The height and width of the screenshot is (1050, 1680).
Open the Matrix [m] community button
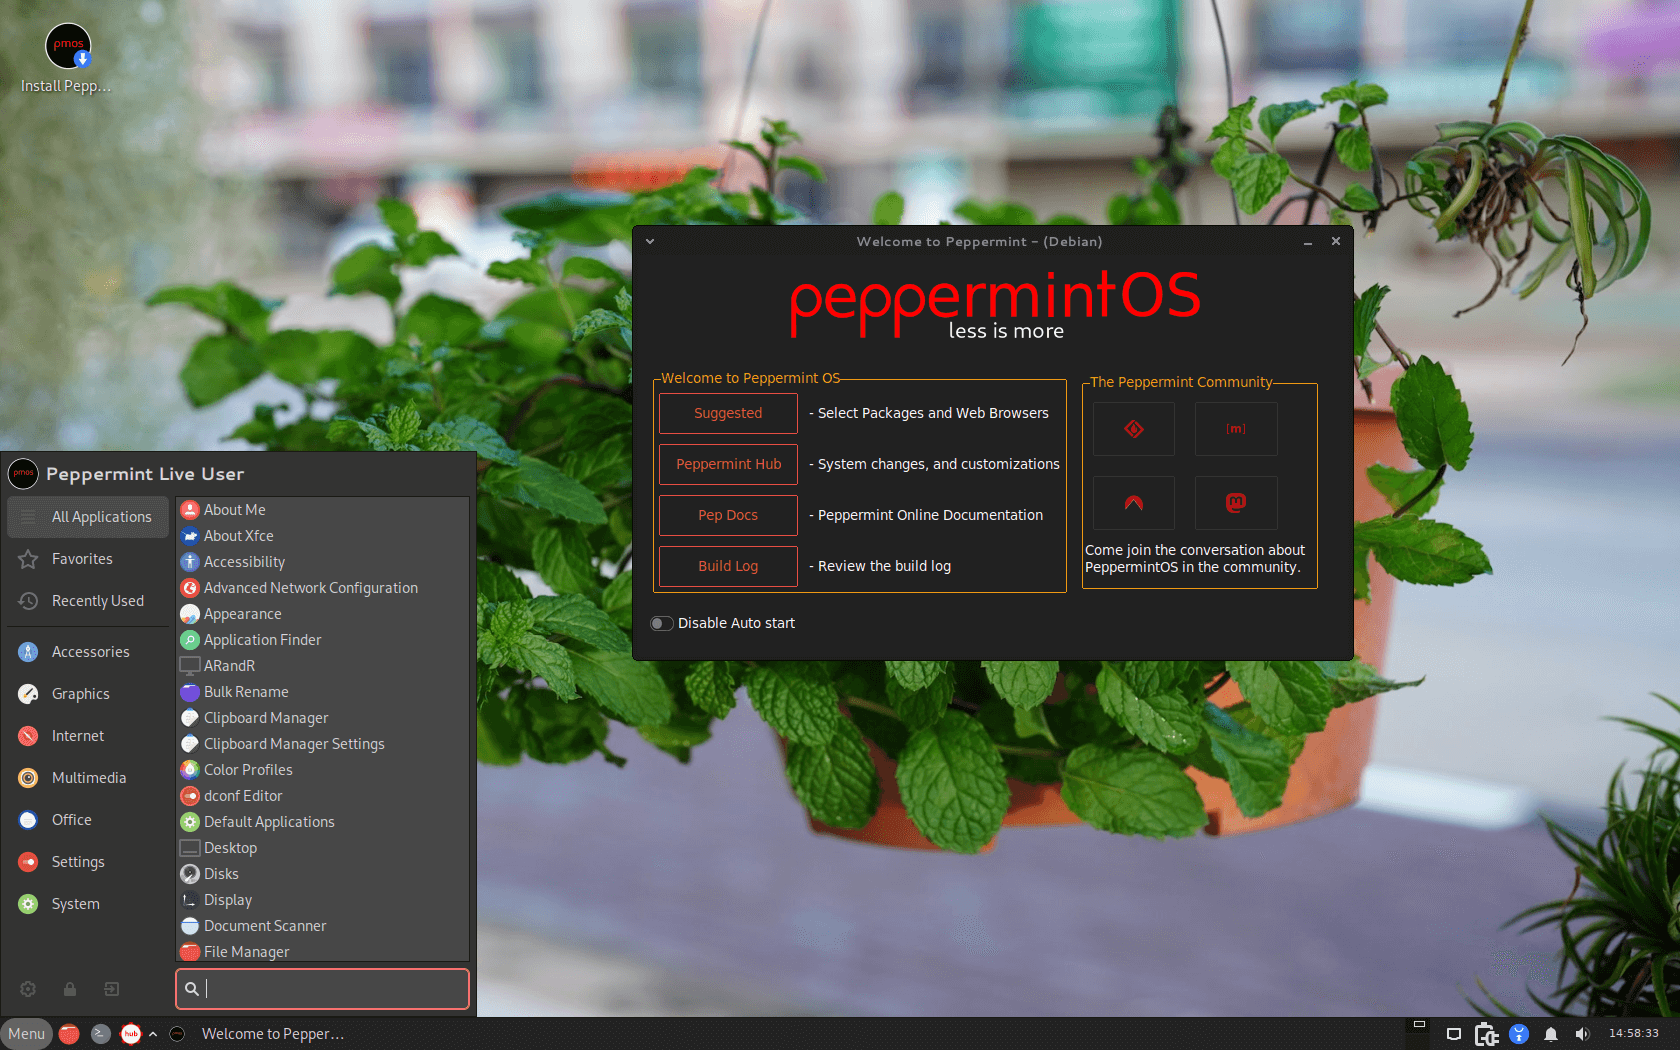point(1236,429)
